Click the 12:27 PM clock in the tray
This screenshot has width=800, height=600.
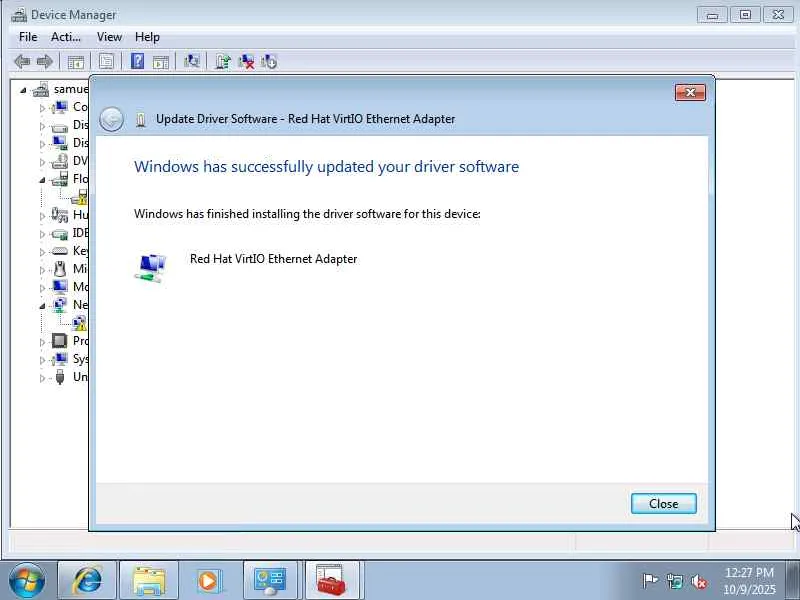pyautogui.click(x=749, y=572)
